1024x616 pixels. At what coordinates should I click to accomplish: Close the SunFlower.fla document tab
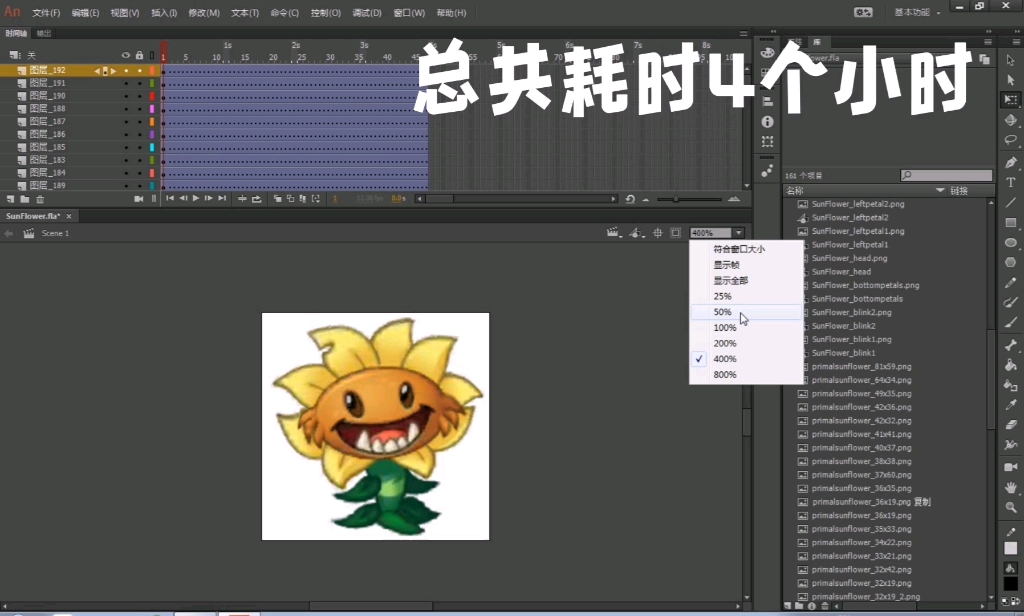point(69,216)
